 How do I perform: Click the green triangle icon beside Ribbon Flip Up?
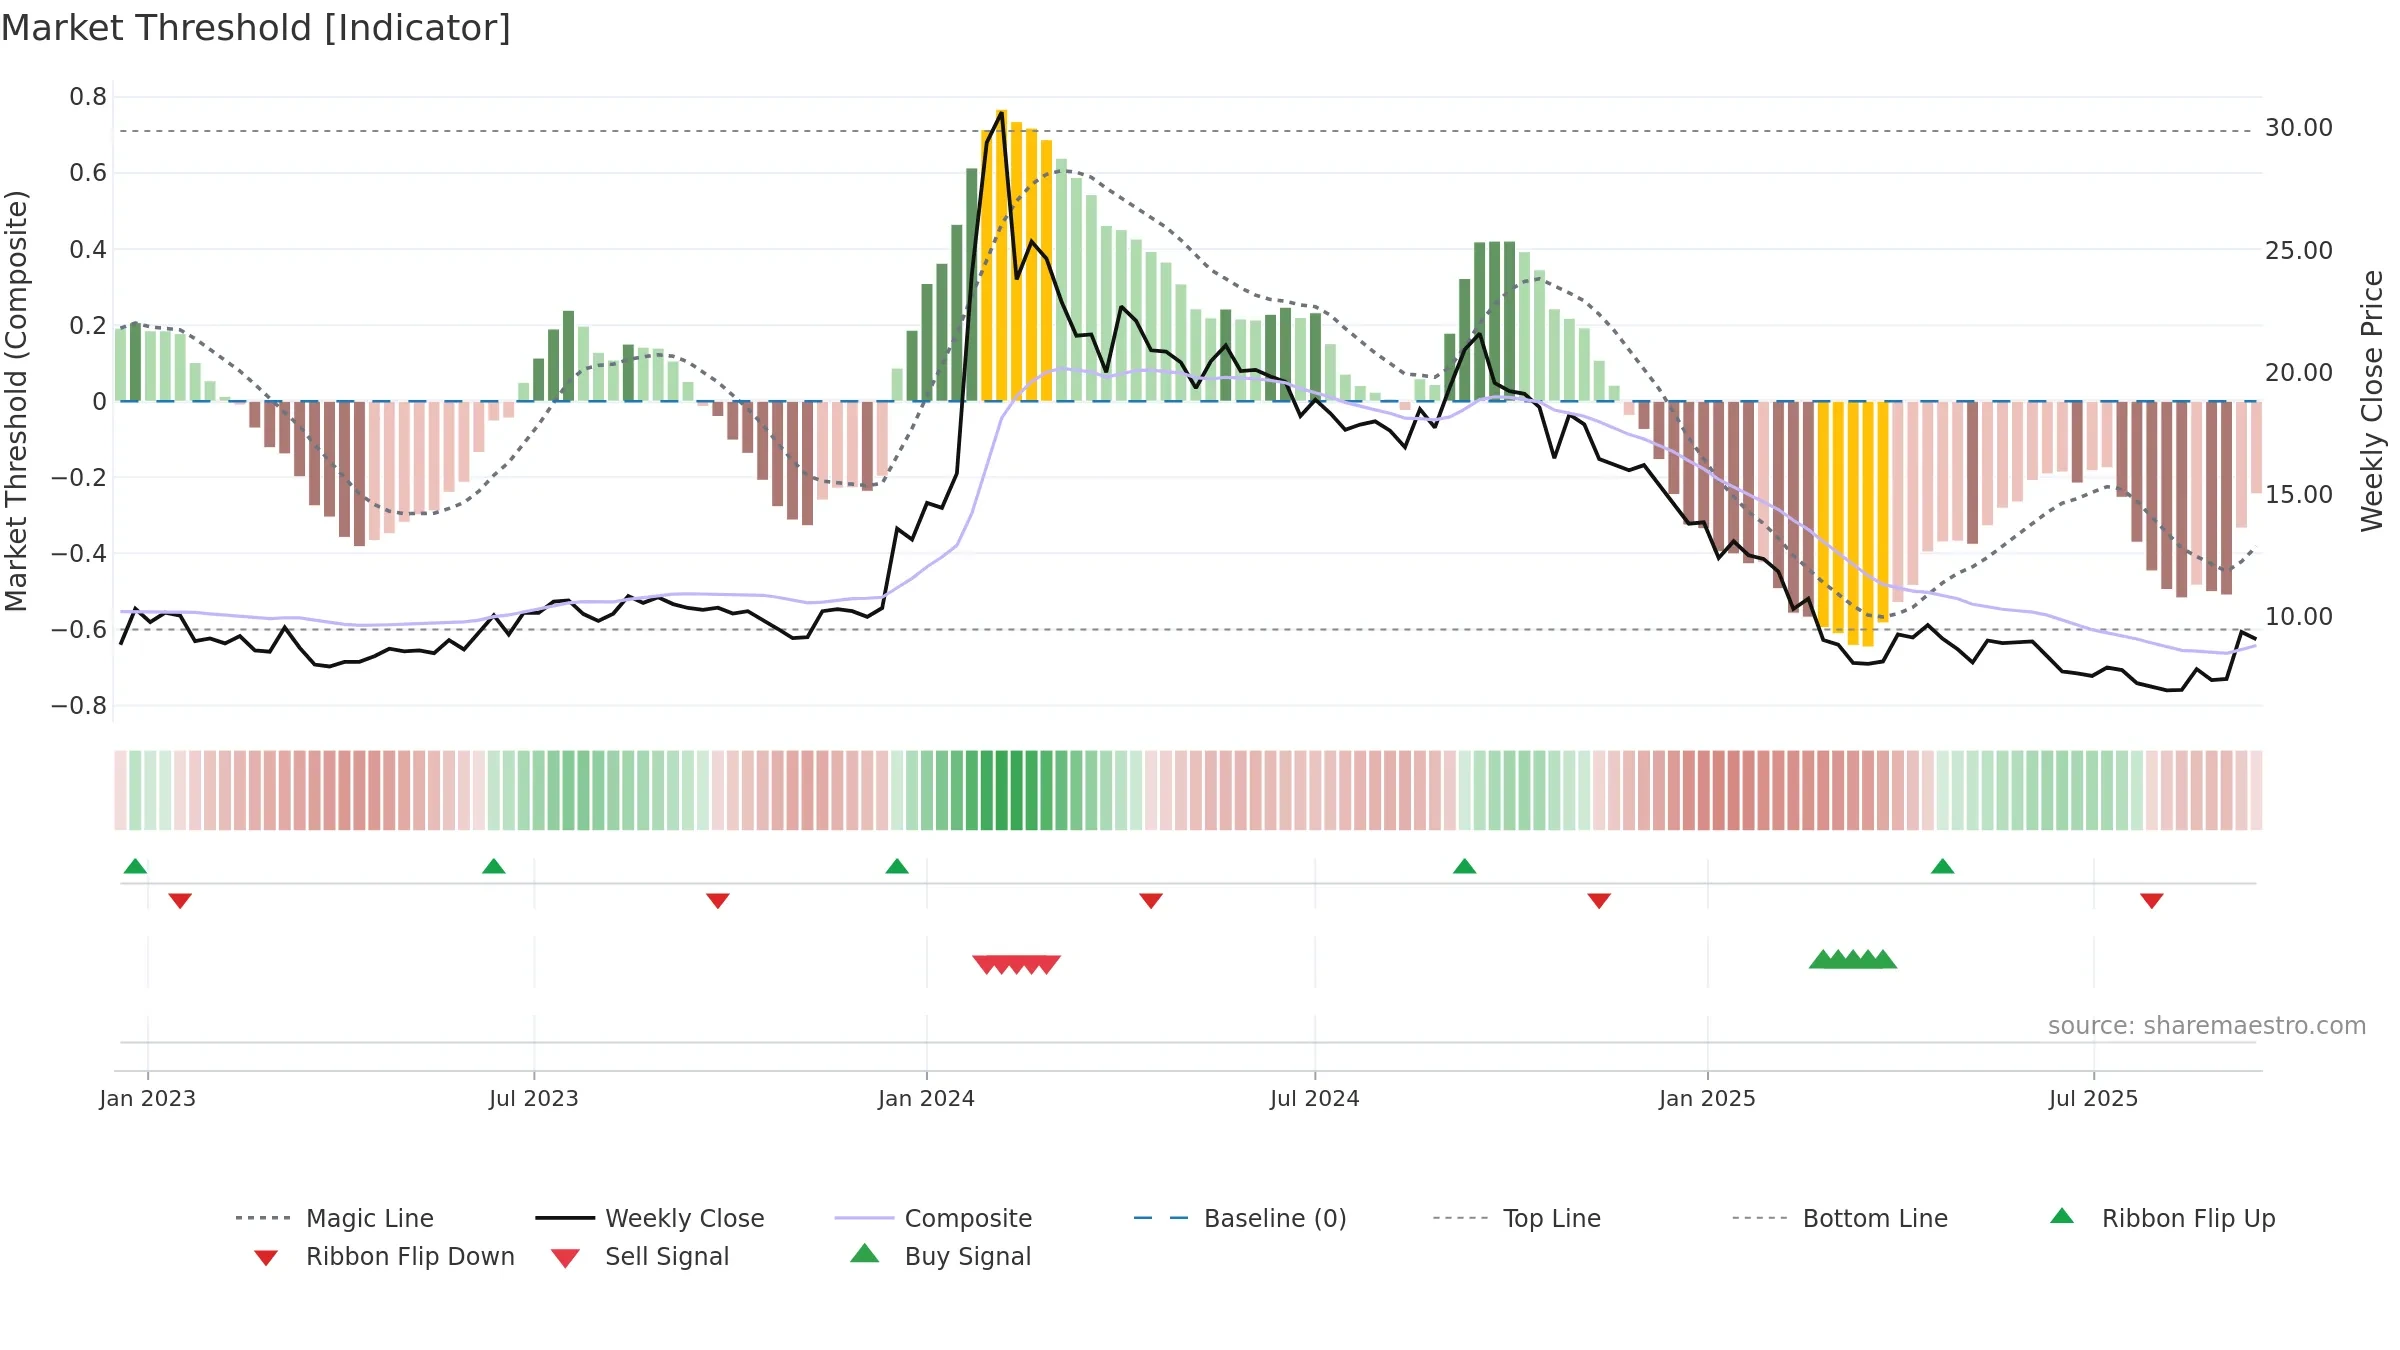pyautogui.click(x=2062, y=1216)
